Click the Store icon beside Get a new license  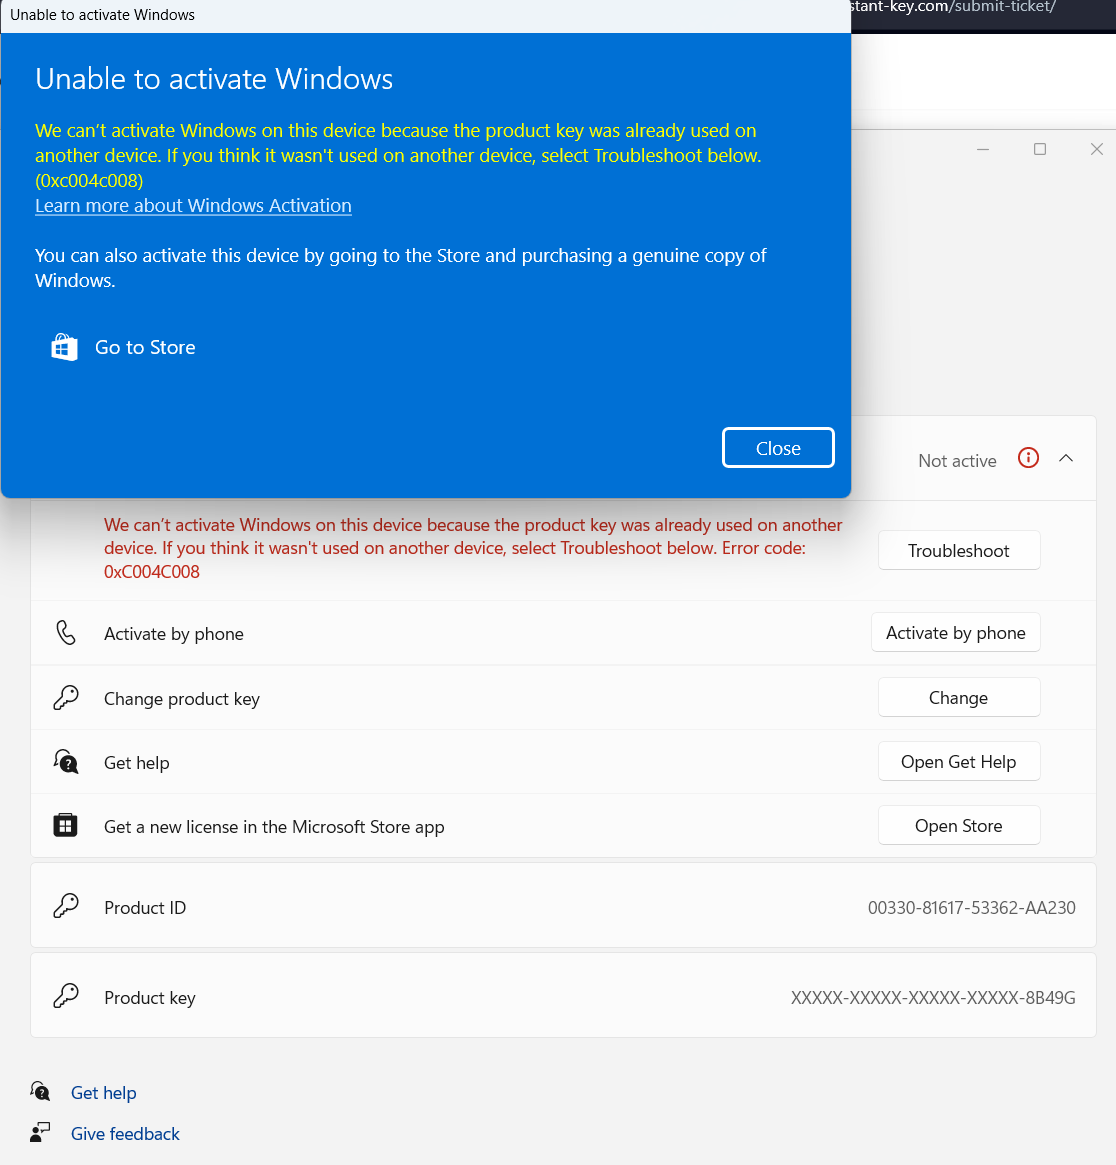(66, 826)
